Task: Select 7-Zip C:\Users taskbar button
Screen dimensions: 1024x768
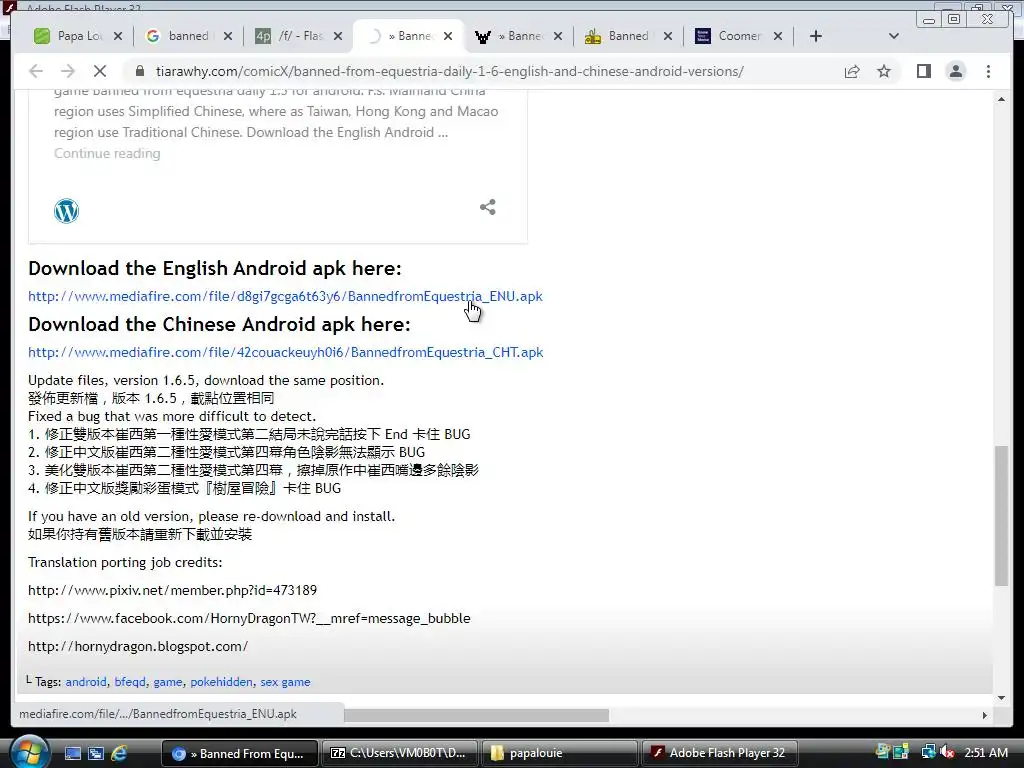Action: point(400,753)
